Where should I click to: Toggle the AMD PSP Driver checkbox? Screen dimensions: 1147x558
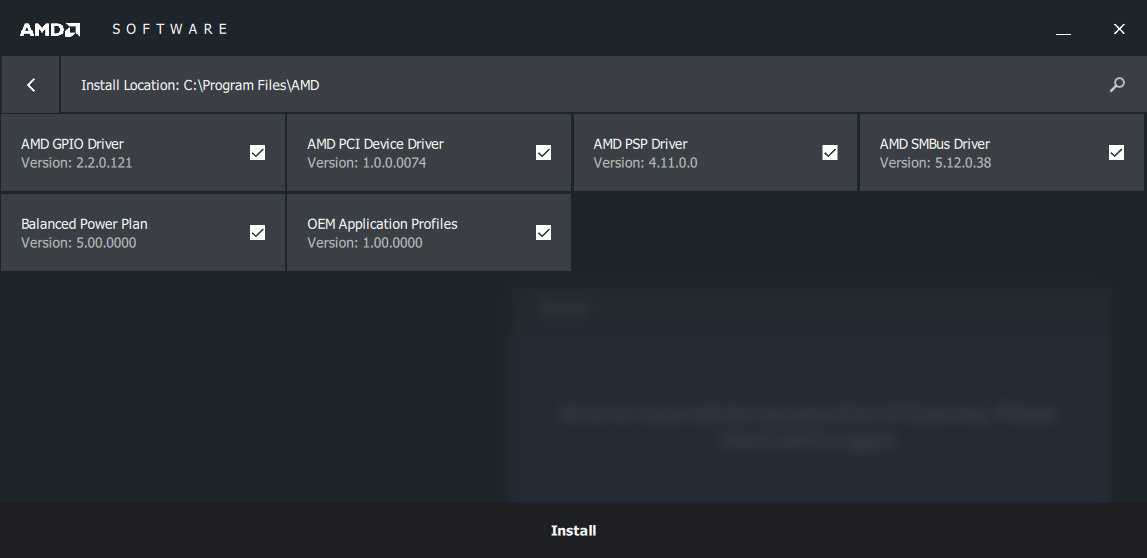click(830, 152)
